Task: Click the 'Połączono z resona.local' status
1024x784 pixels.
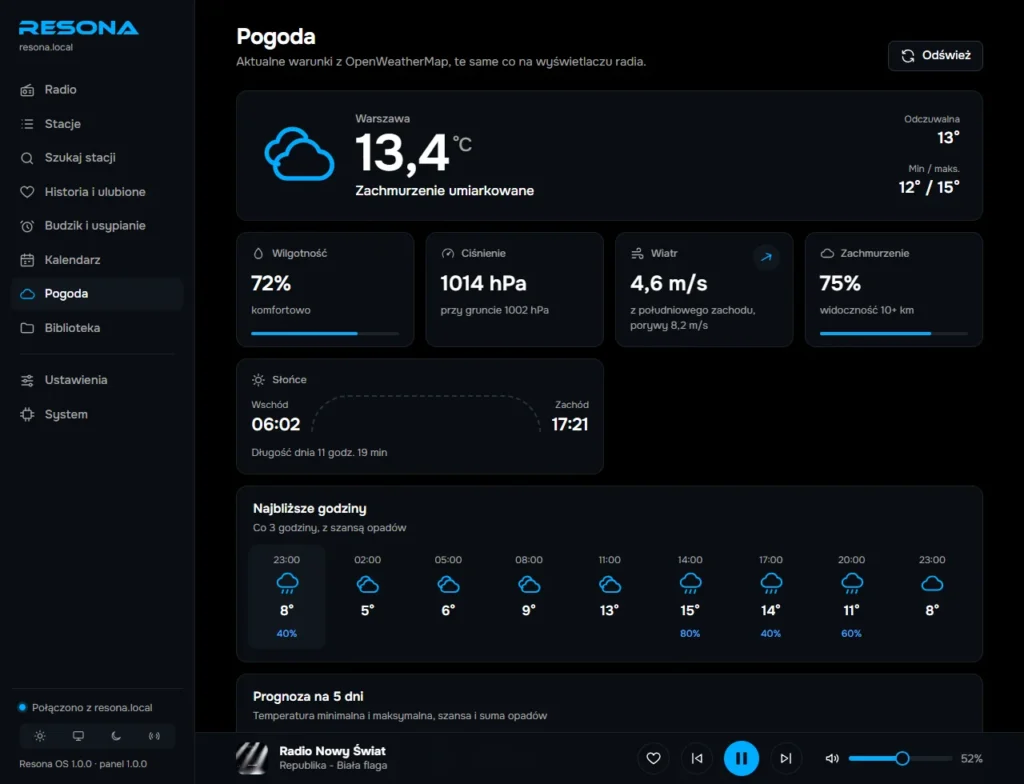Action: coord(86,708)
